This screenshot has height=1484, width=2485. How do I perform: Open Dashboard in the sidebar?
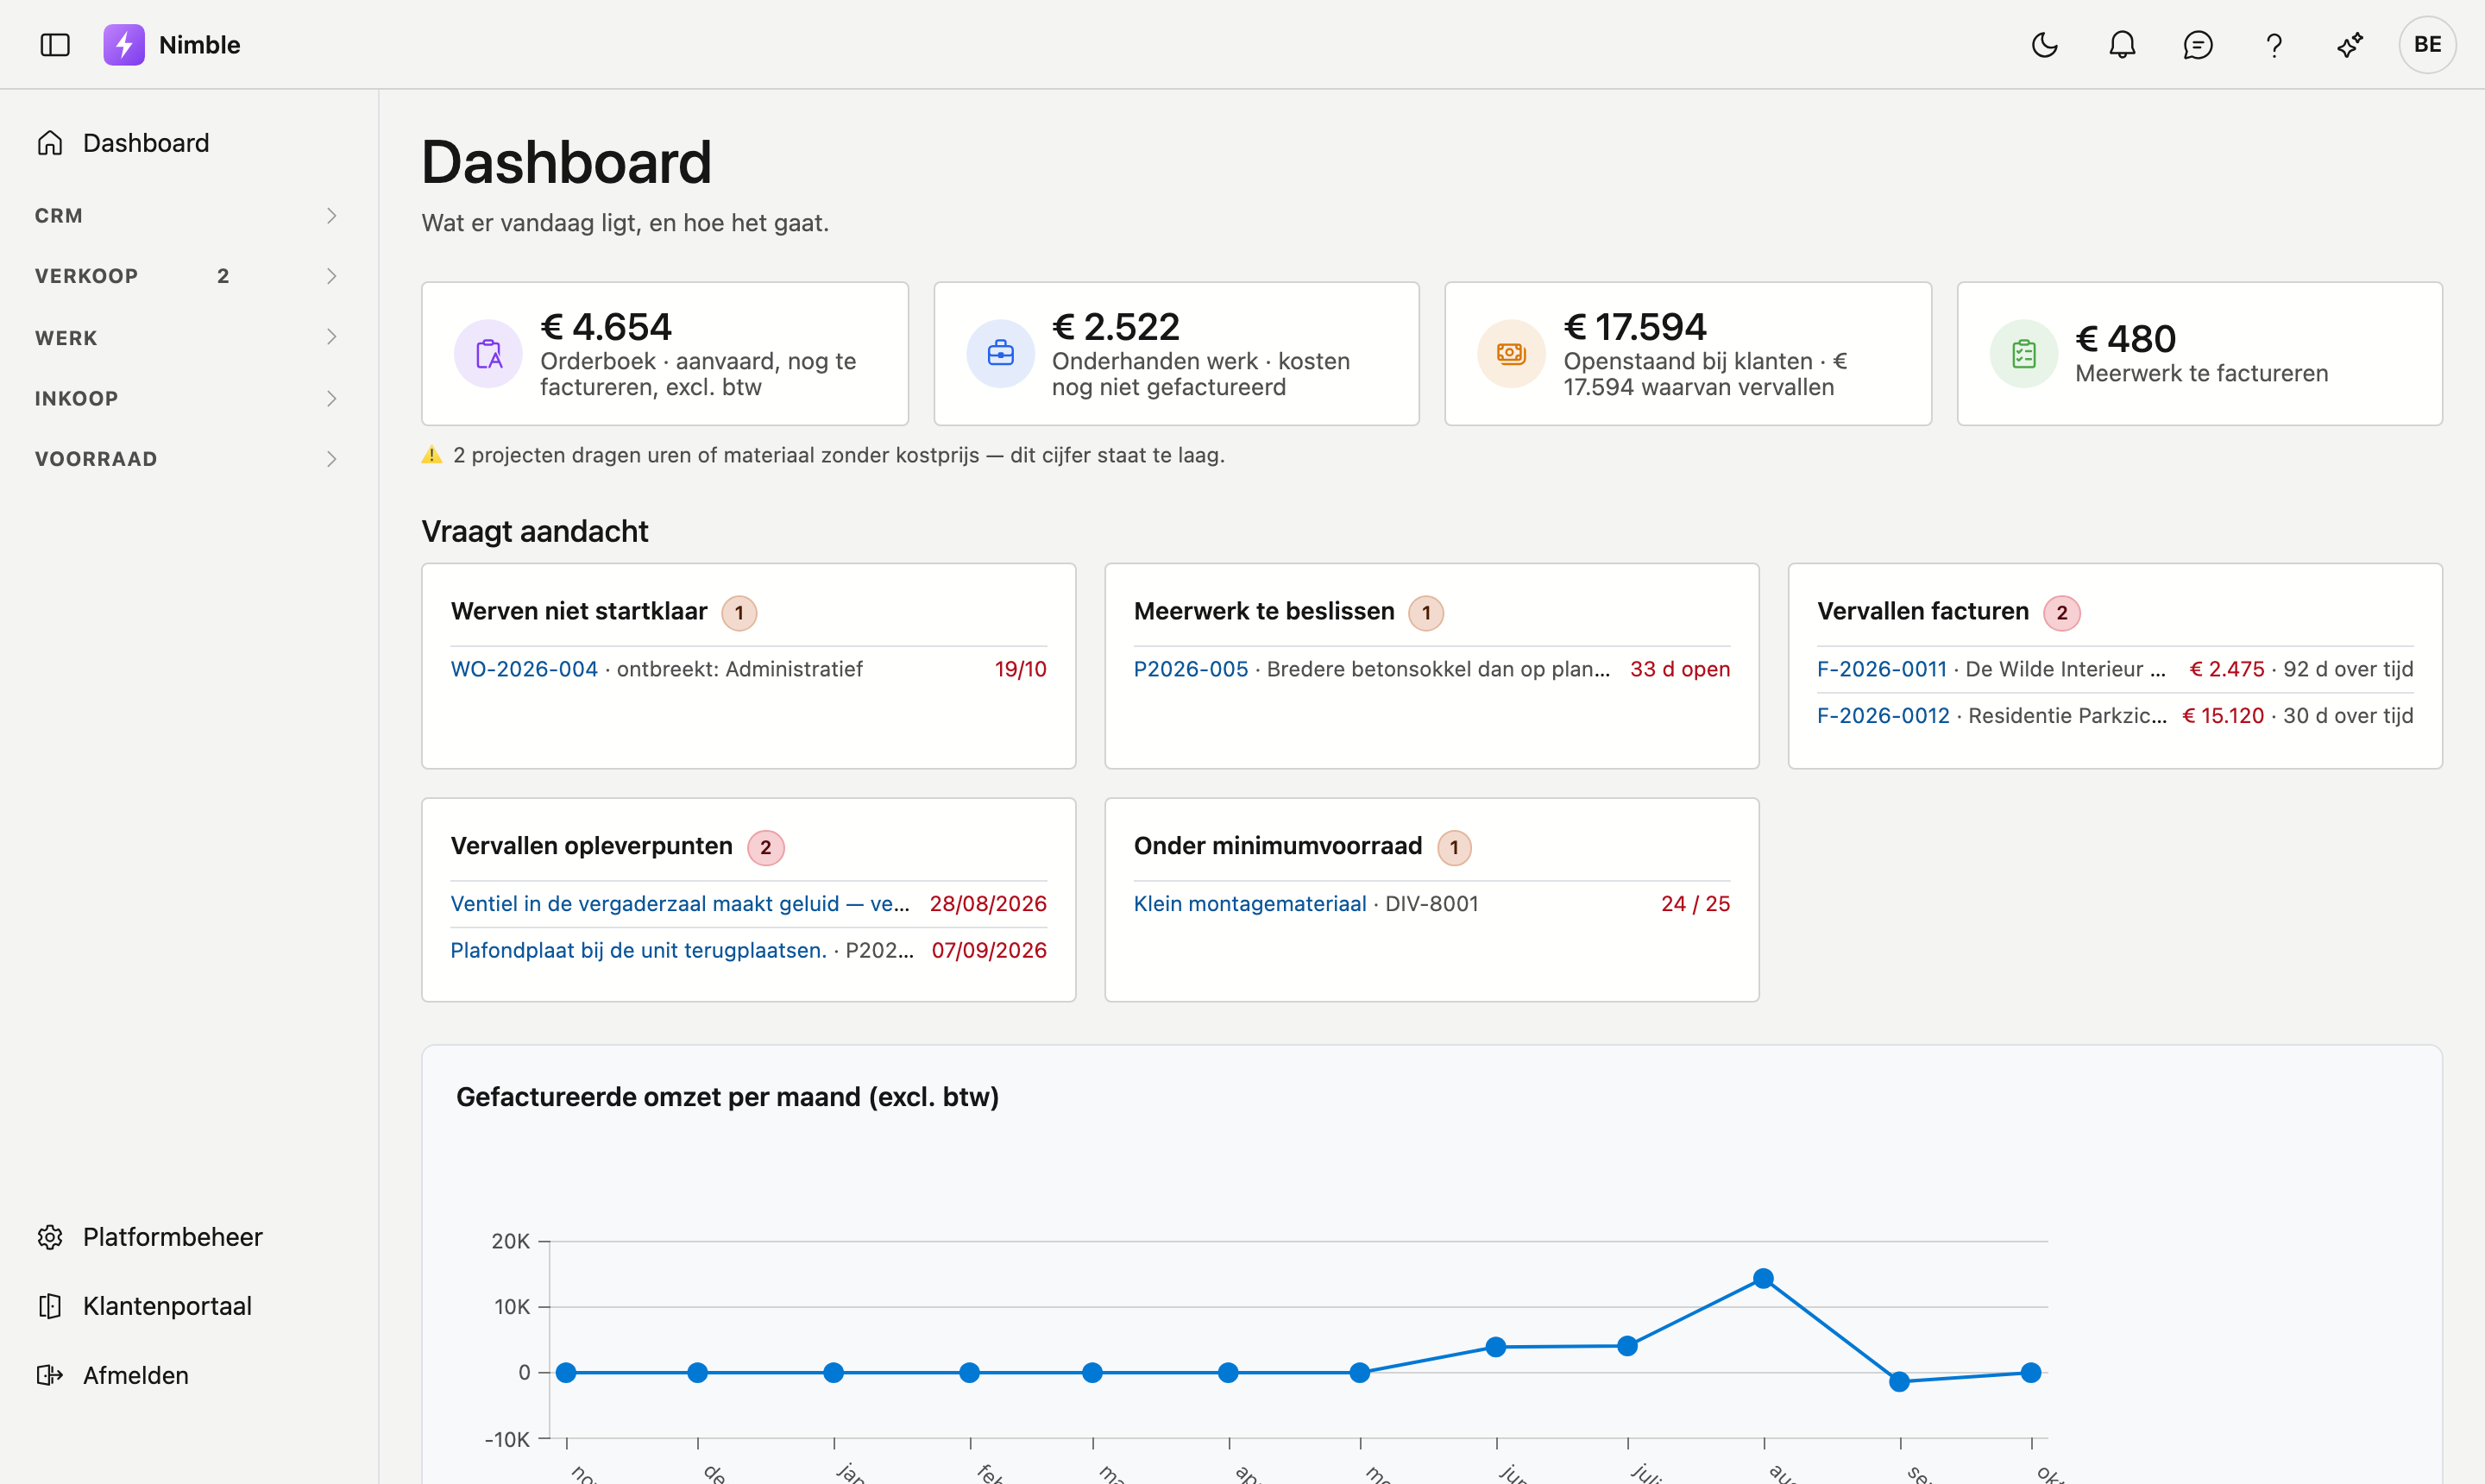189,143
